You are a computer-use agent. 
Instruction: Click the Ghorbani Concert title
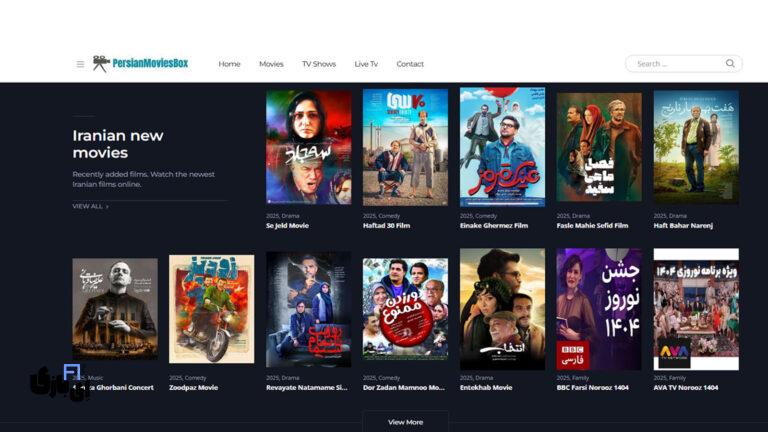tap(113, 387)
